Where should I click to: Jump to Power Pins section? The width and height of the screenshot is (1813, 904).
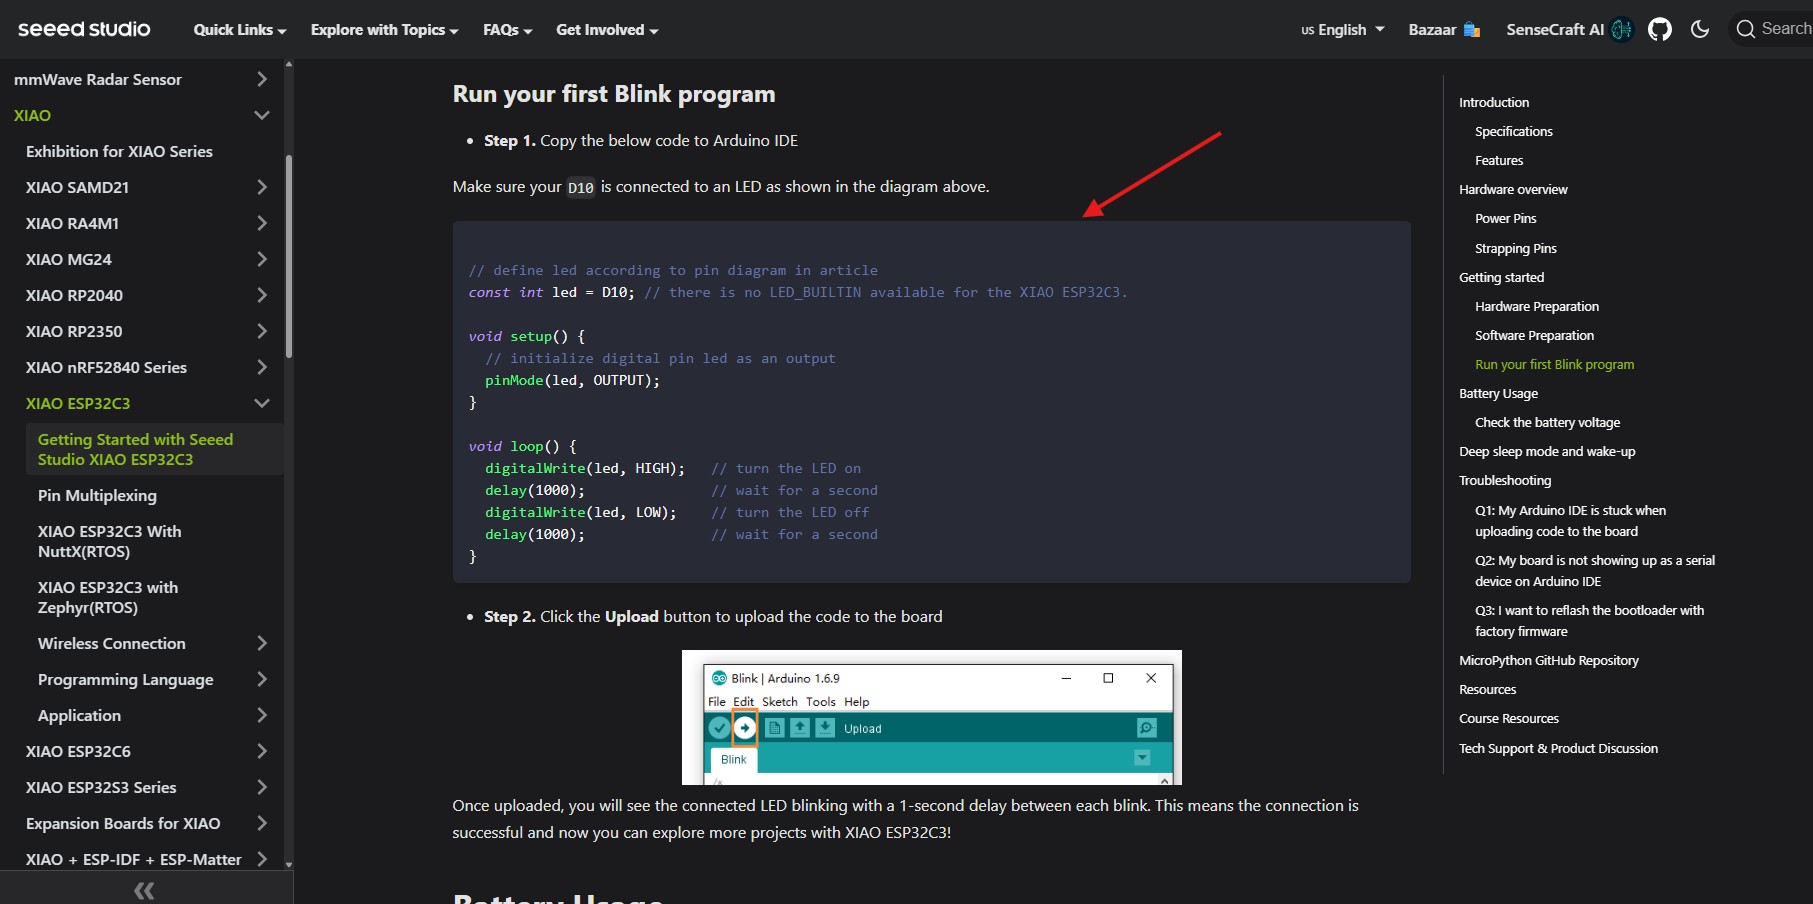[1505, 218]
